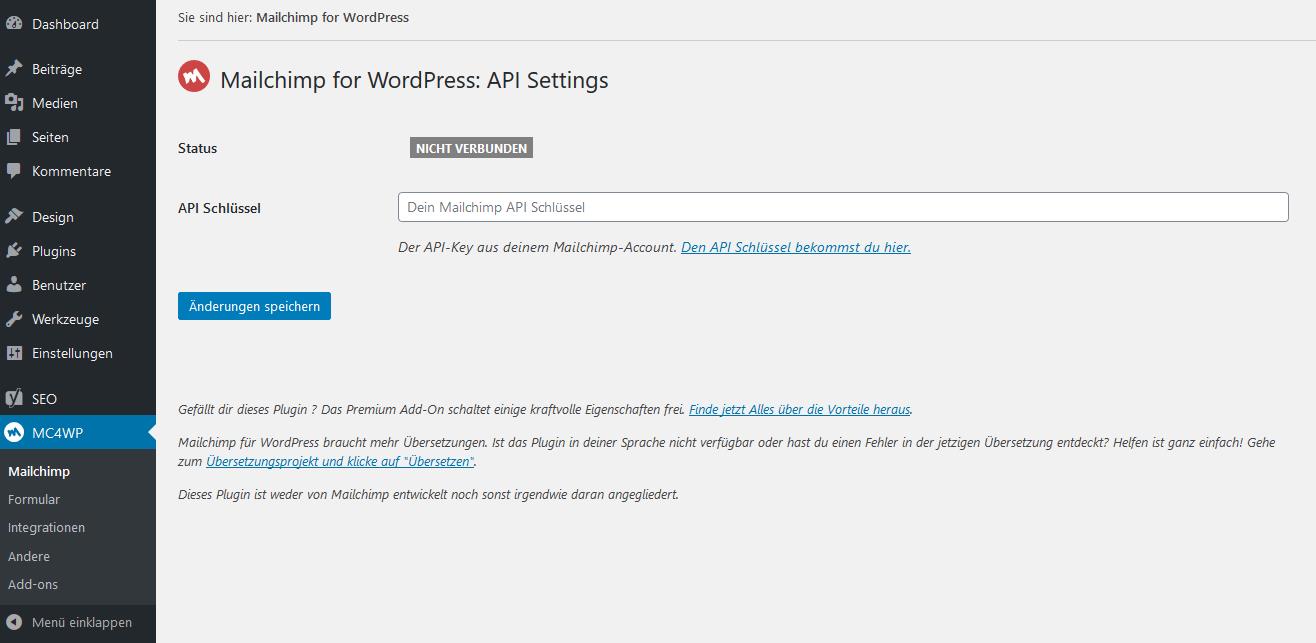This screenshot has width=1316, height=643.
Task: Click the Benutzer person icon
Action: point(14,285)
